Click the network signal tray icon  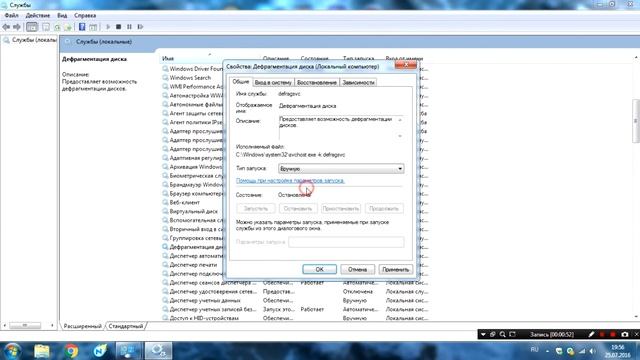[x=582, y=351]
